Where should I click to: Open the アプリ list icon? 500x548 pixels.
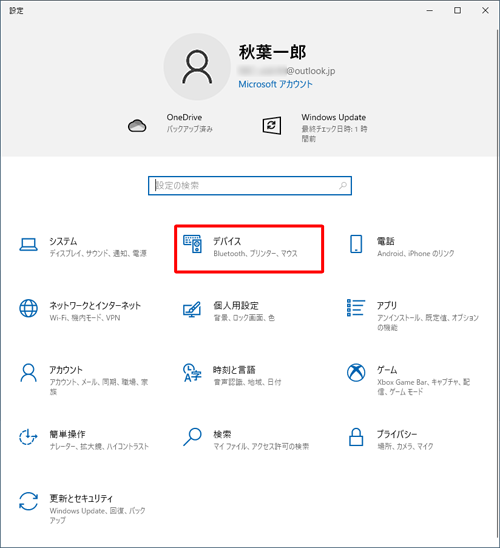[356, 308]
